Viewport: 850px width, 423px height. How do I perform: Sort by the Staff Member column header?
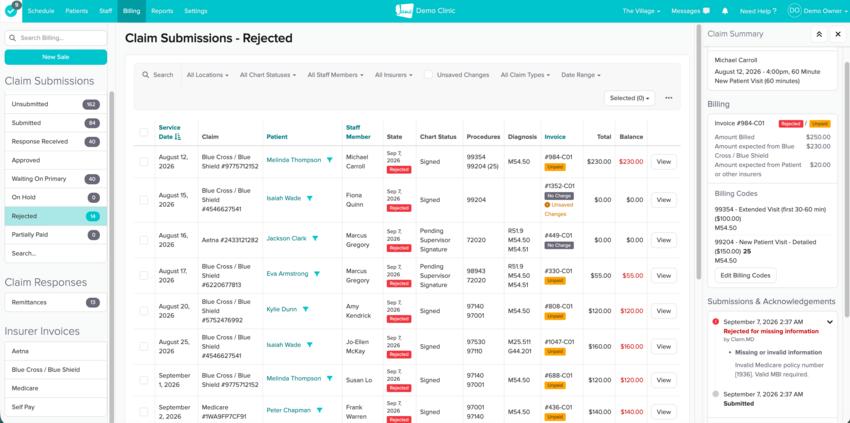pyautogui.click(x=358, y=132)
